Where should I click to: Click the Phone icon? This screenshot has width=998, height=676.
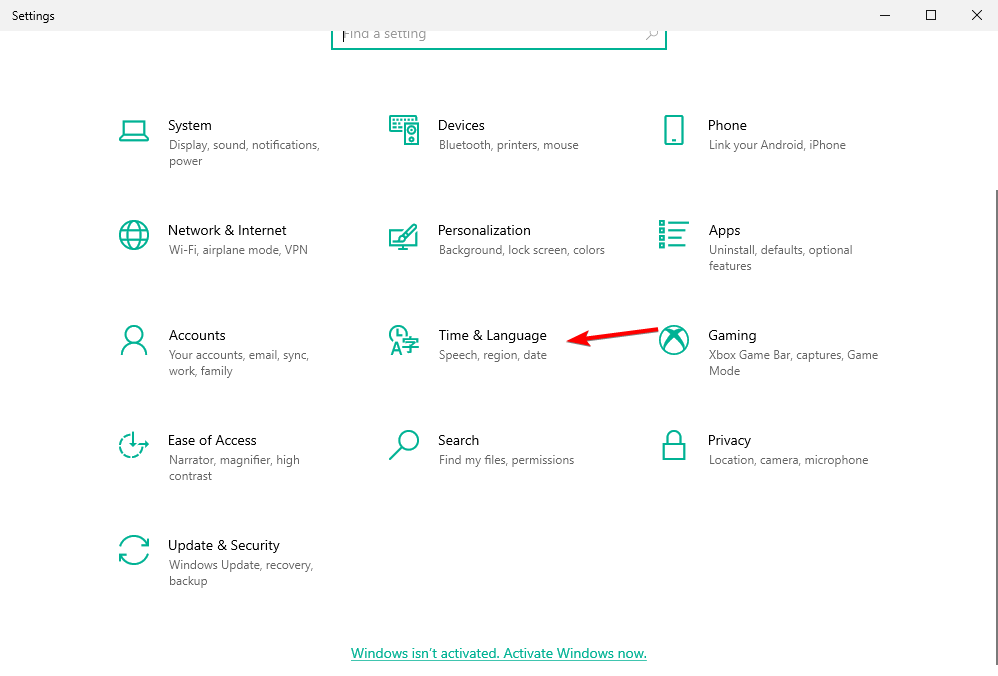673,130
